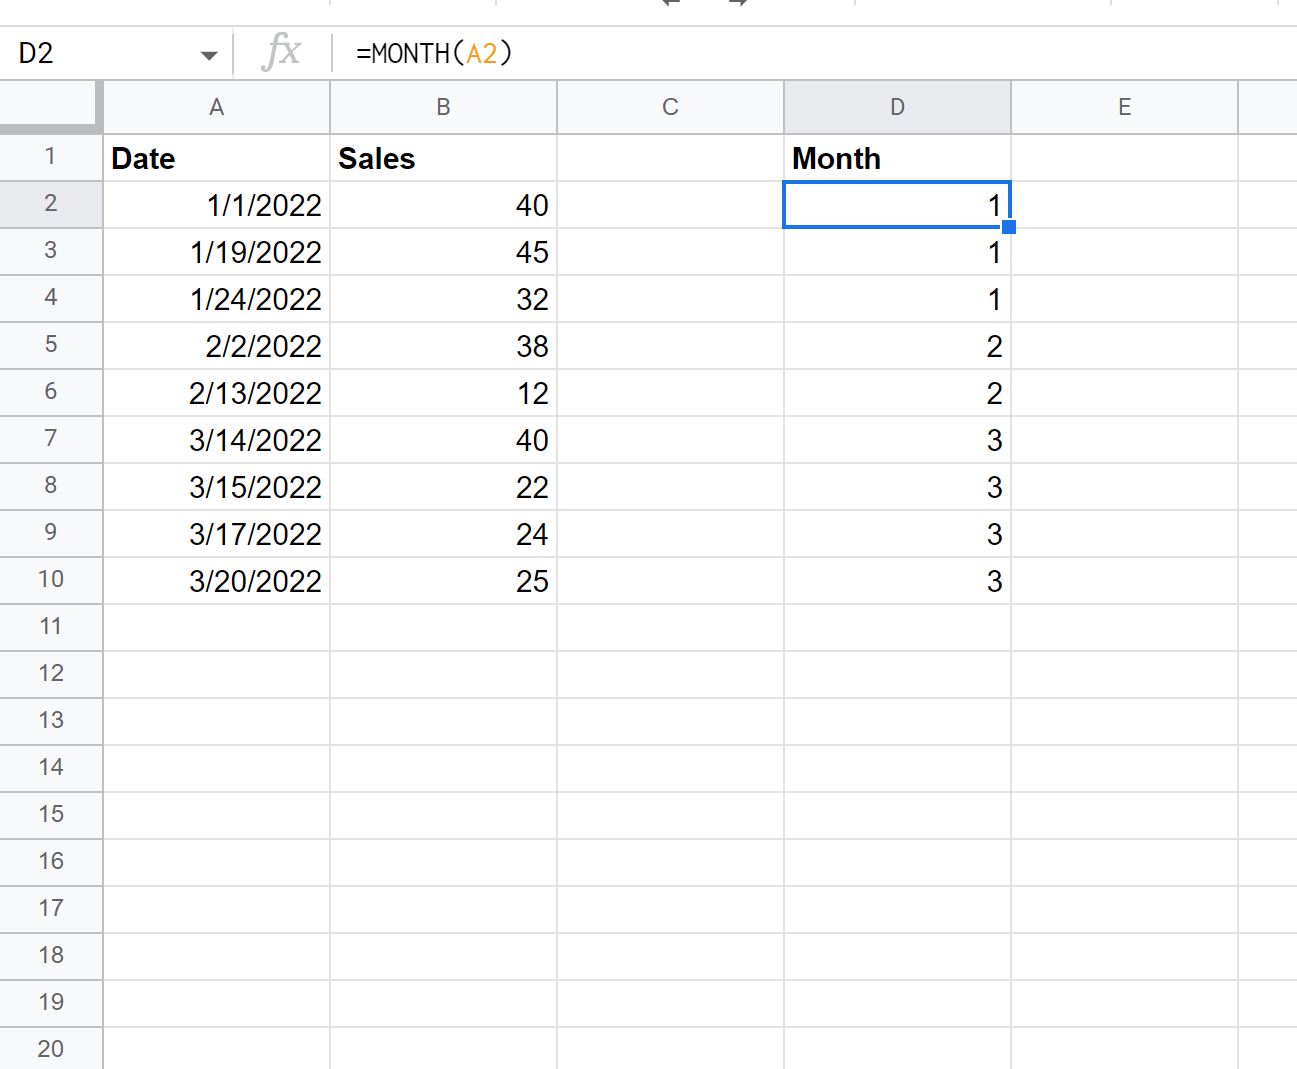The height and width of the screenshot is (1069, 1297).
Task: Select the month cell in row 6
Action: click(x=897, y=393)
